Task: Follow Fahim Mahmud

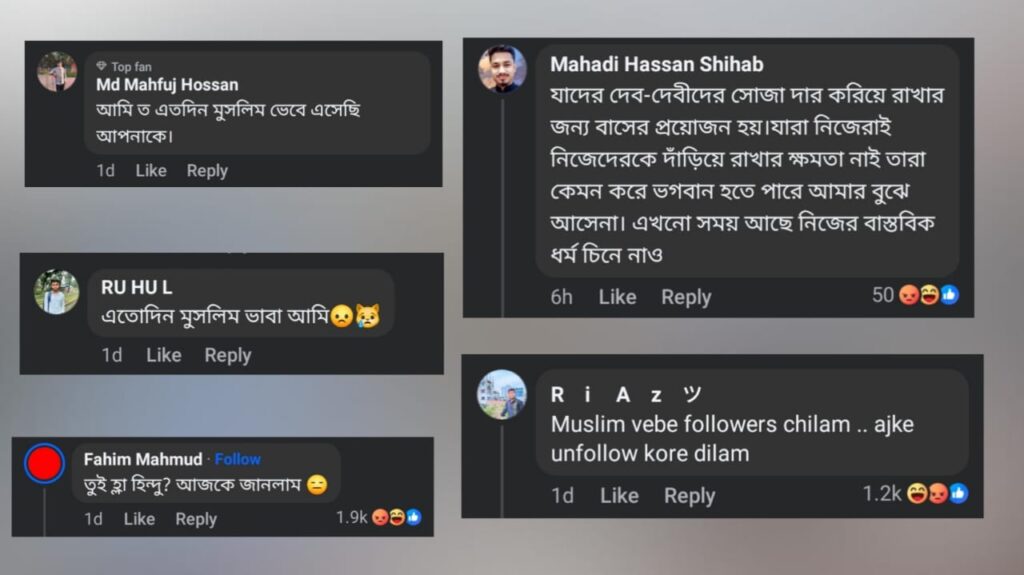Action: point(238,459)
